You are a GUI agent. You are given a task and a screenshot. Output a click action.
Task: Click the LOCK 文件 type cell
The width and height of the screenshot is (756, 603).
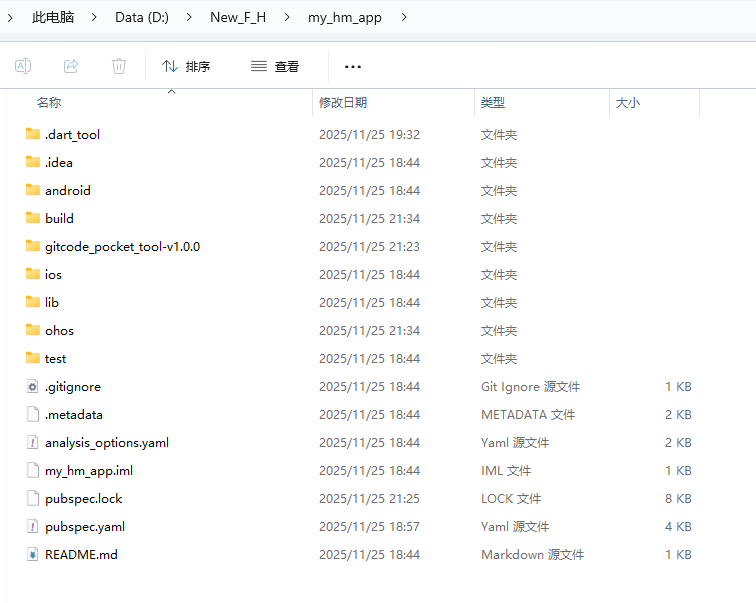(511, 499)
